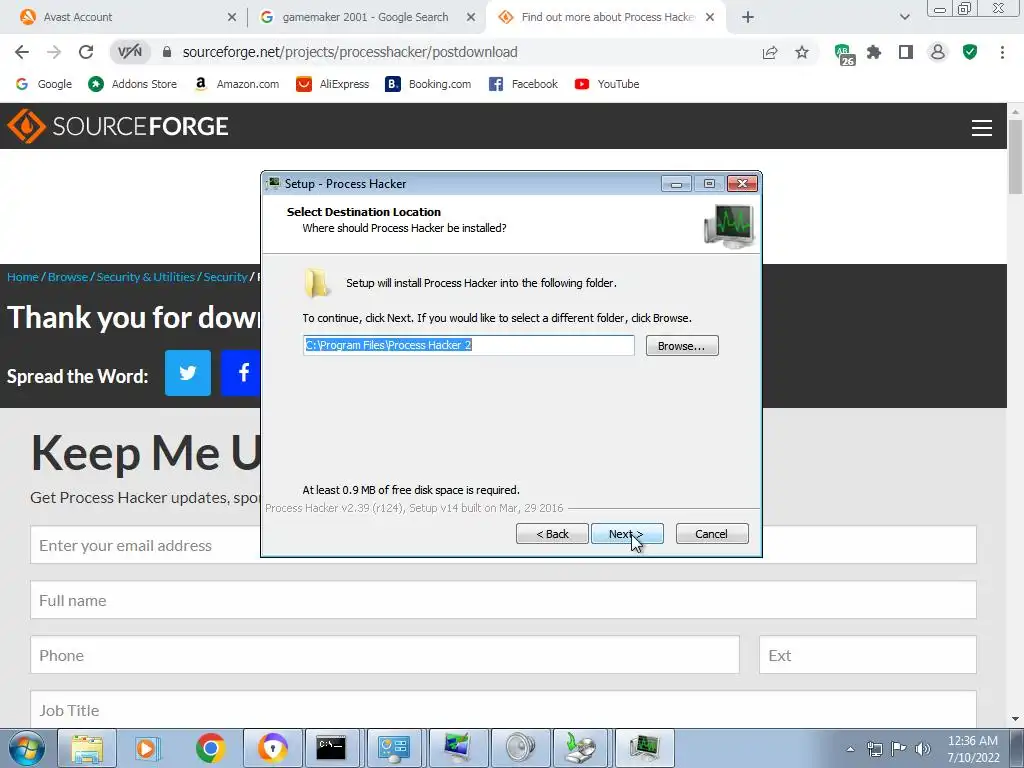Click the page vertical scrollbar thumb
The width and height of the screenshot is (1024, 768).
coord(1015,157)
